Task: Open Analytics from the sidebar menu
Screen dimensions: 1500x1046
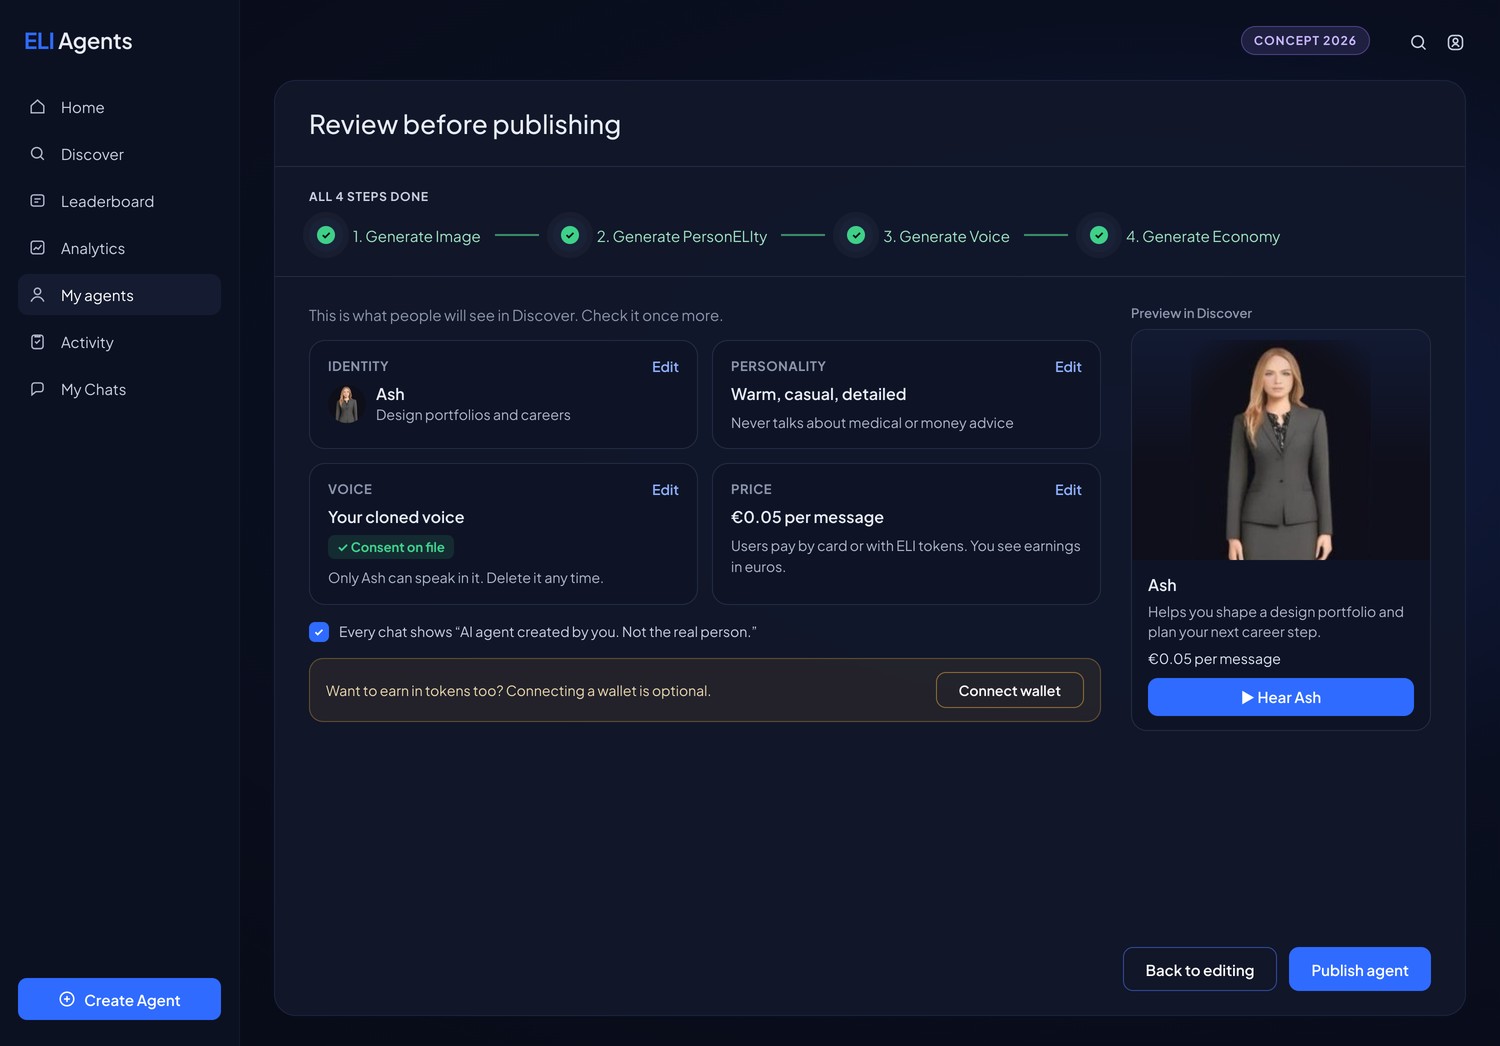Action: [x=119, y=248]
